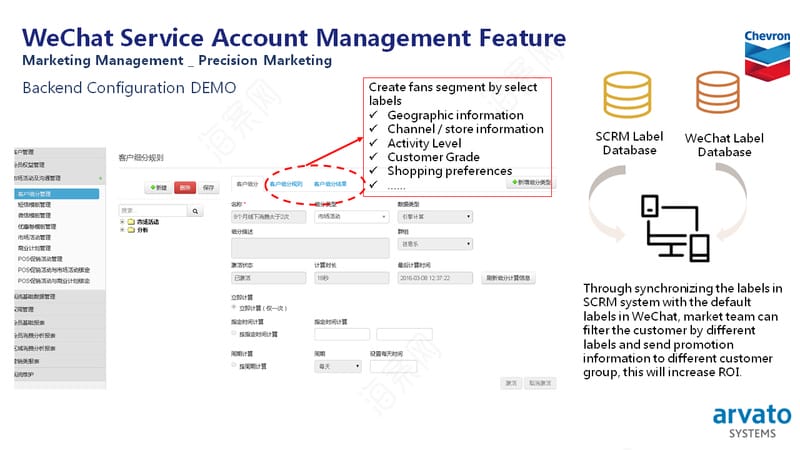This screenshot has height=450, width=800.
Task: Click the 名称 name input field
Action: [268, 217]
